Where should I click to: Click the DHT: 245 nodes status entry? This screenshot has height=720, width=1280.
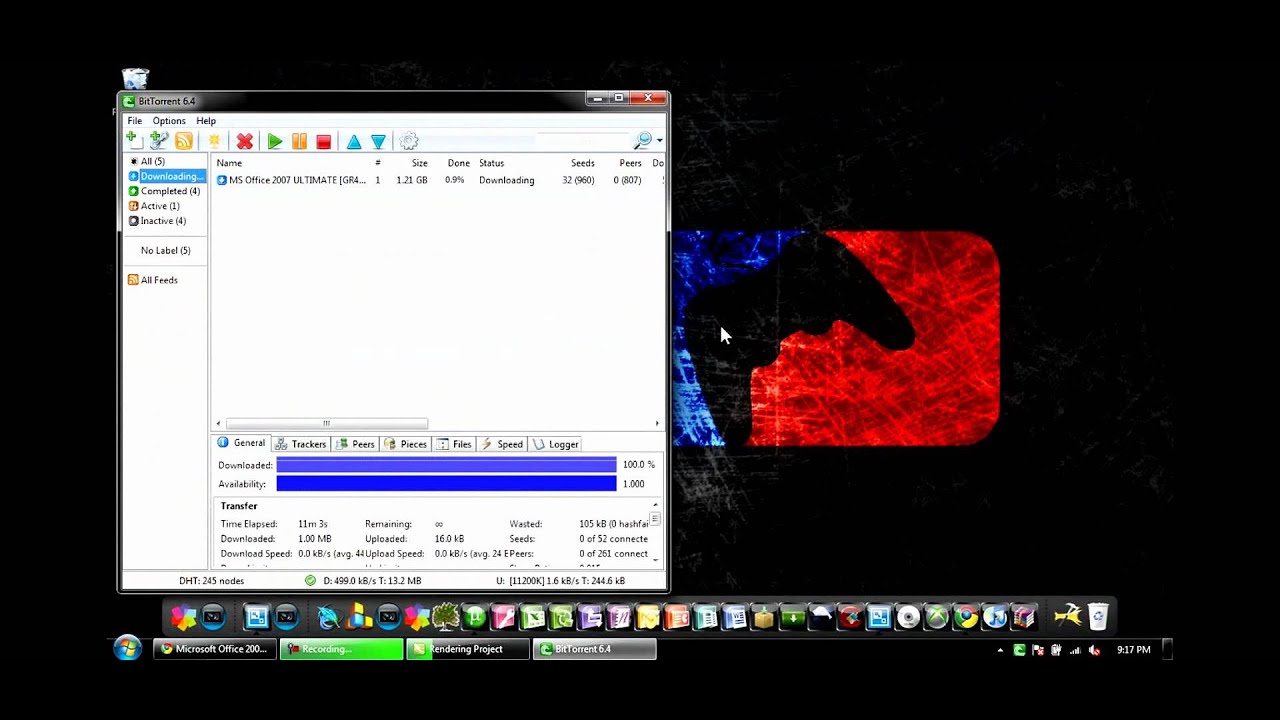[x=211, y=581]
